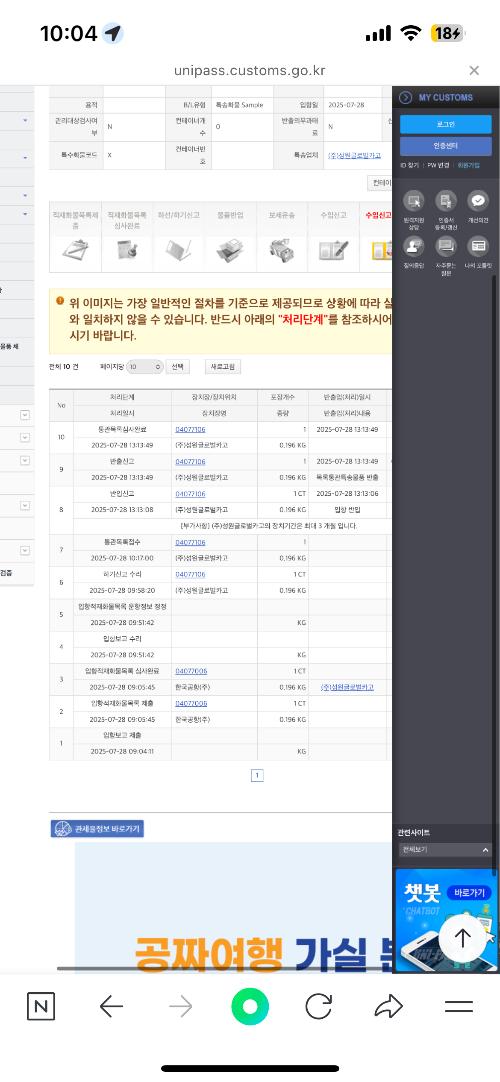Screen dimensions: 500x1082
Task: Click the 적재화물목록 심사완료 step icon
Action: tap(127, 249)
